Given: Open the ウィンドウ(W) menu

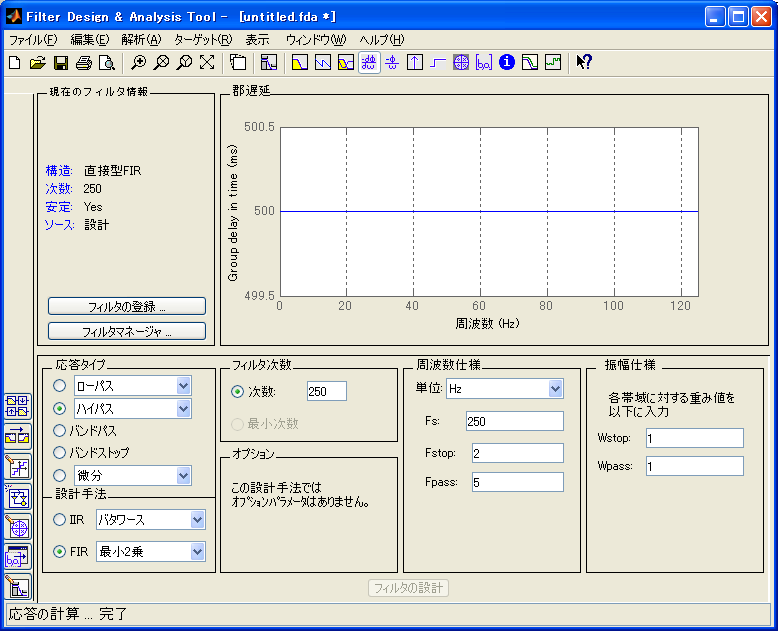Looking at the screenshot, I should coord(316,40).
